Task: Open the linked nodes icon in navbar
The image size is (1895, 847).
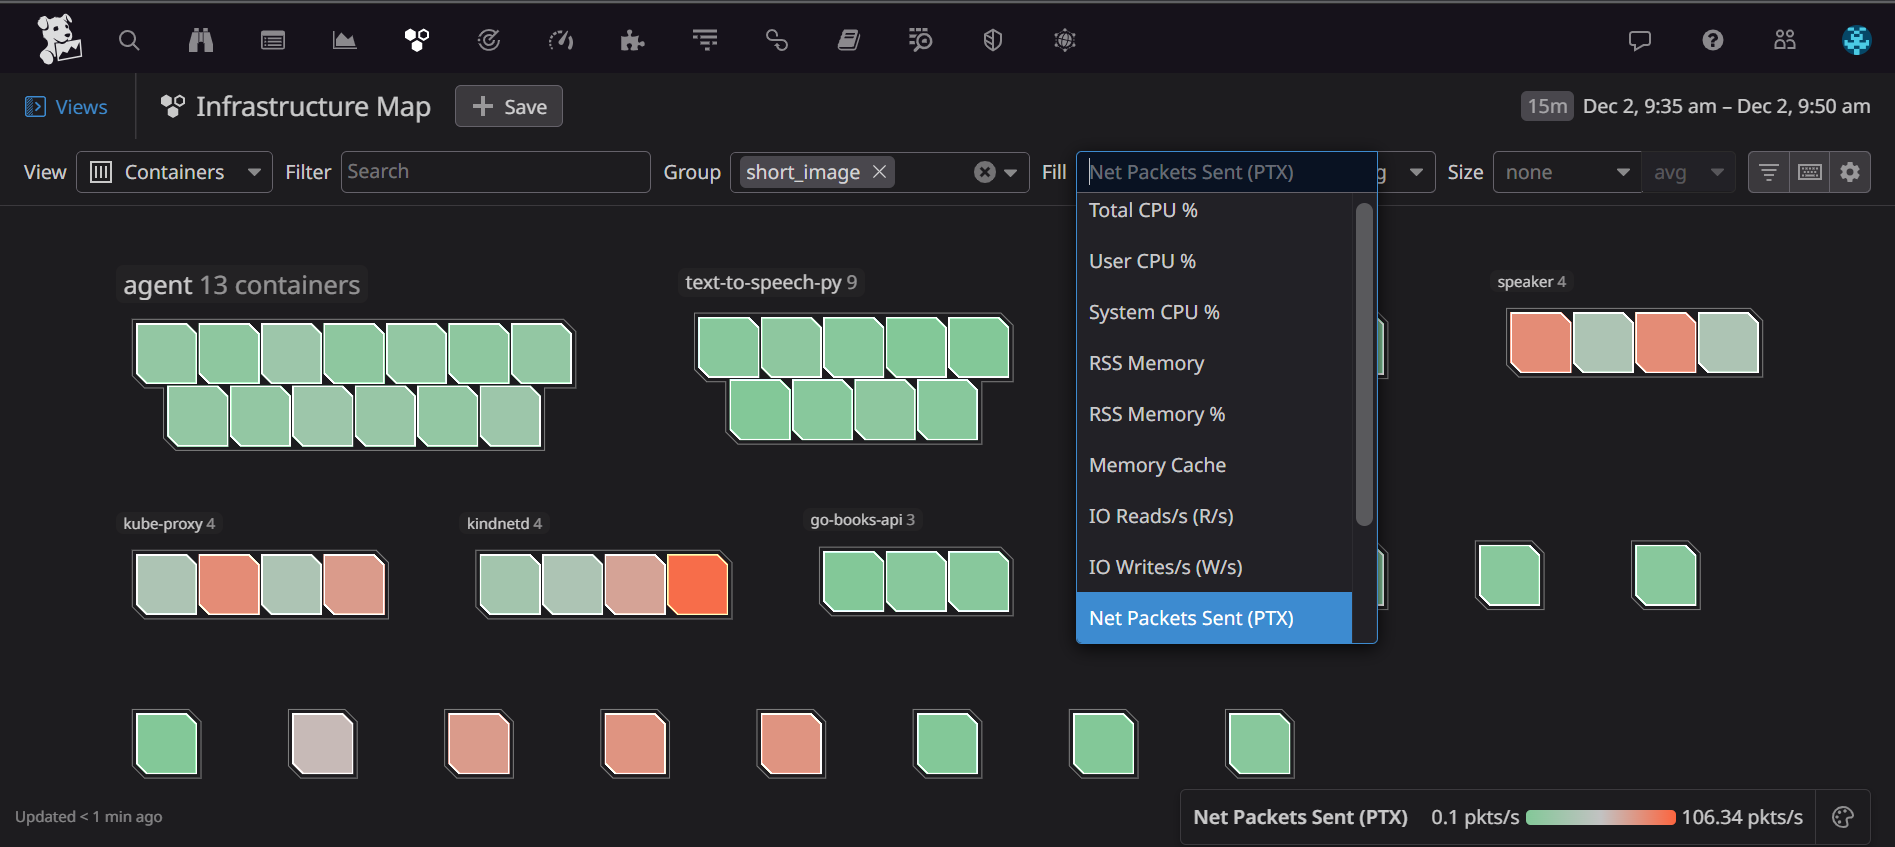Action: tap(777, 40)
